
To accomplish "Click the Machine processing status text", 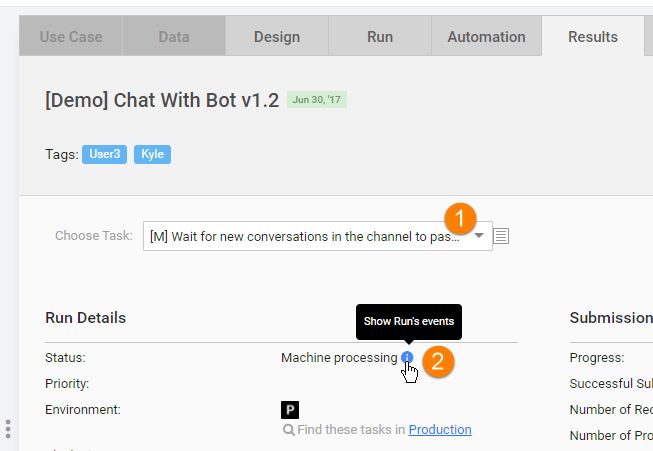I will click(339, 358).
